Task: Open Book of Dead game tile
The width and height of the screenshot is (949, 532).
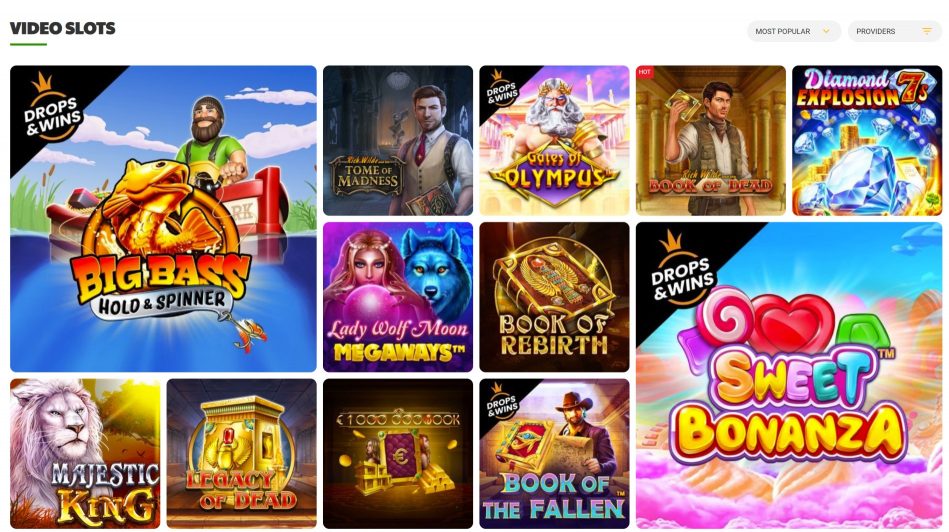Action: point(711,140)
